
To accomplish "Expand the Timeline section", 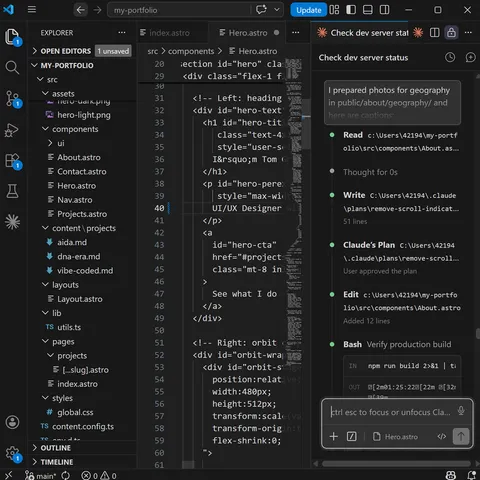I will (x=83, y=462).
